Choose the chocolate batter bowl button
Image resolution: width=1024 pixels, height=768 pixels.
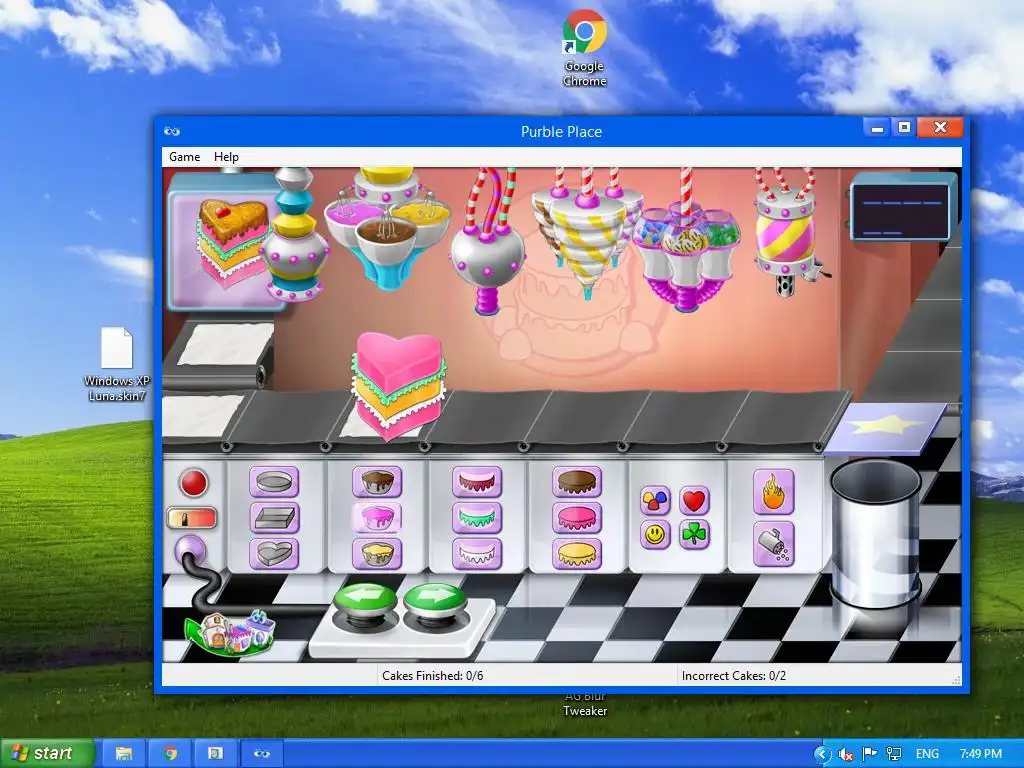377,483
